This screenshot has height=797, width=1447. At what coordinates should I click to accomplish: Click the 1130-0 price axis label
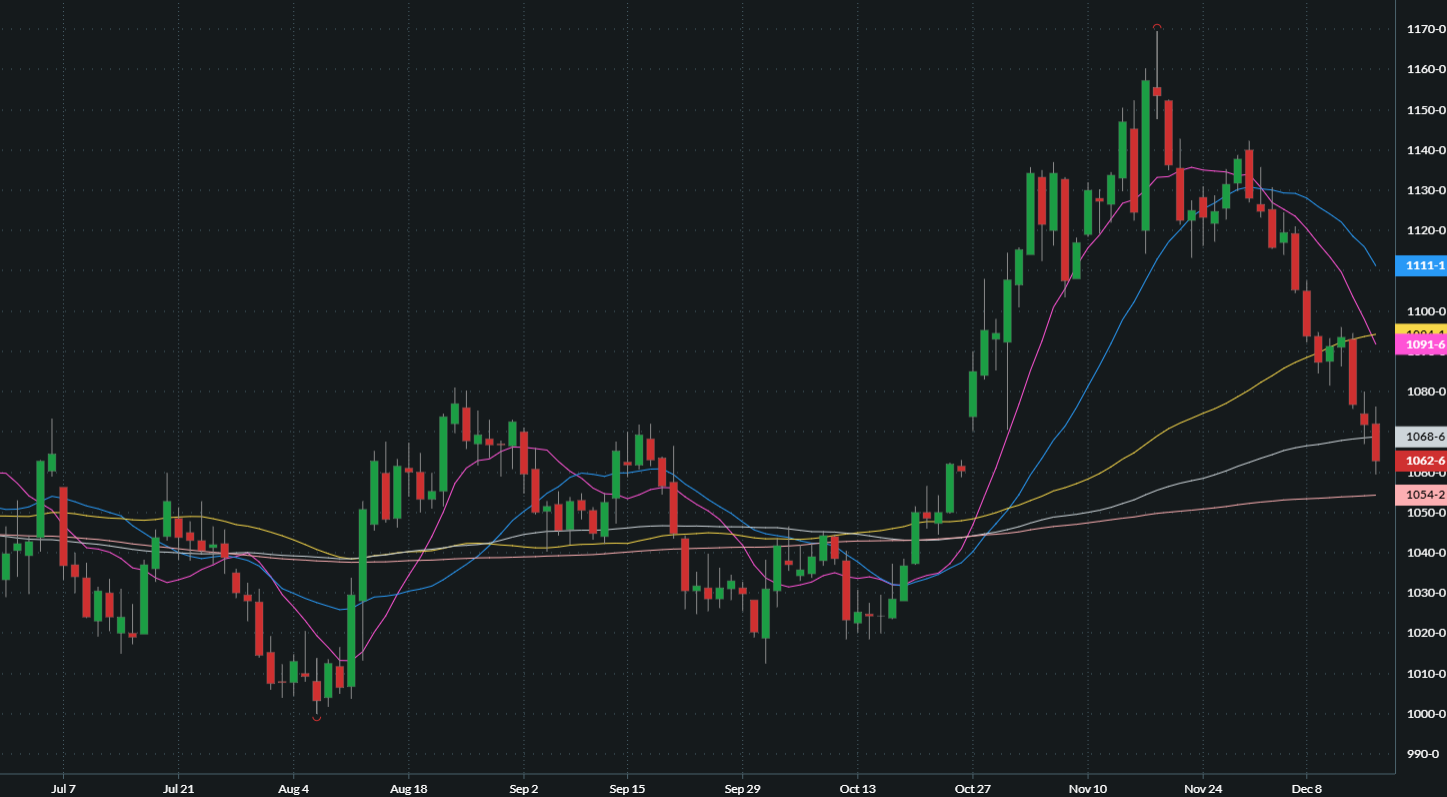click(1425, 190)
